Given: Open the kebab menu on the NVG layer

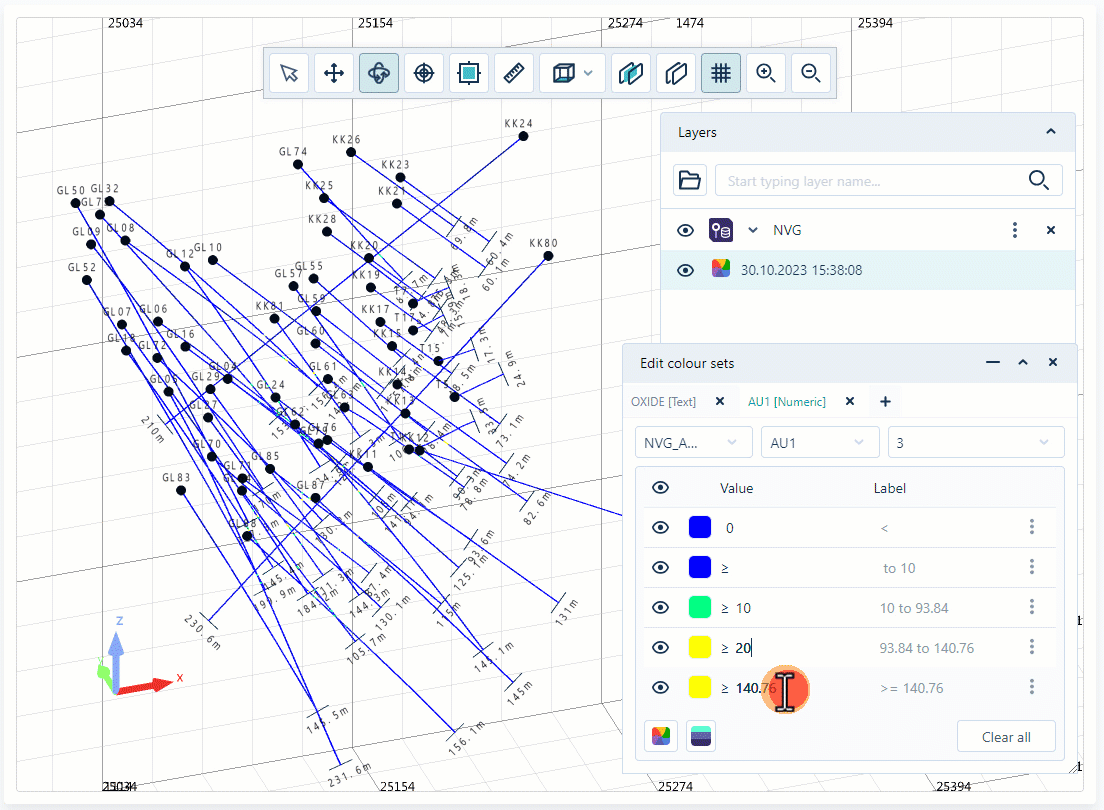Looking at the screenshot, I should [1015, 230].
